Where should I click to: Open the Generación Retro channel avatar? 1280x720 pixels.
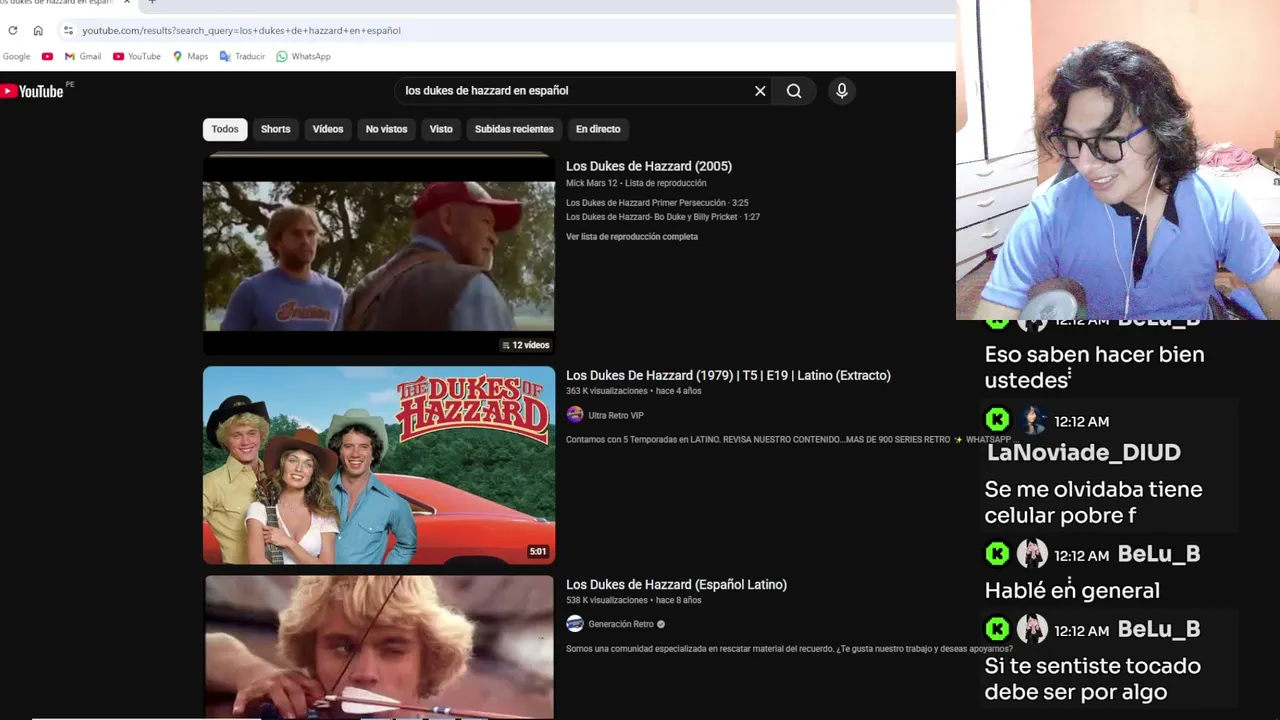click(x=575, y=624)
